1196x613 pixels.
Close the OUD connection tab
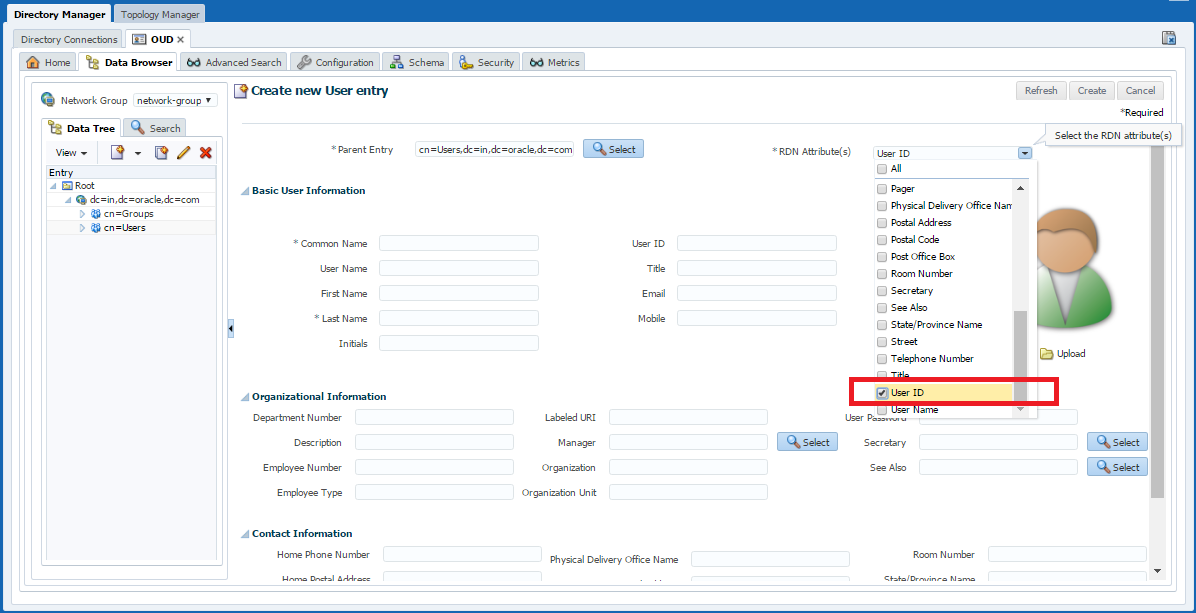[x=181, y=40]
